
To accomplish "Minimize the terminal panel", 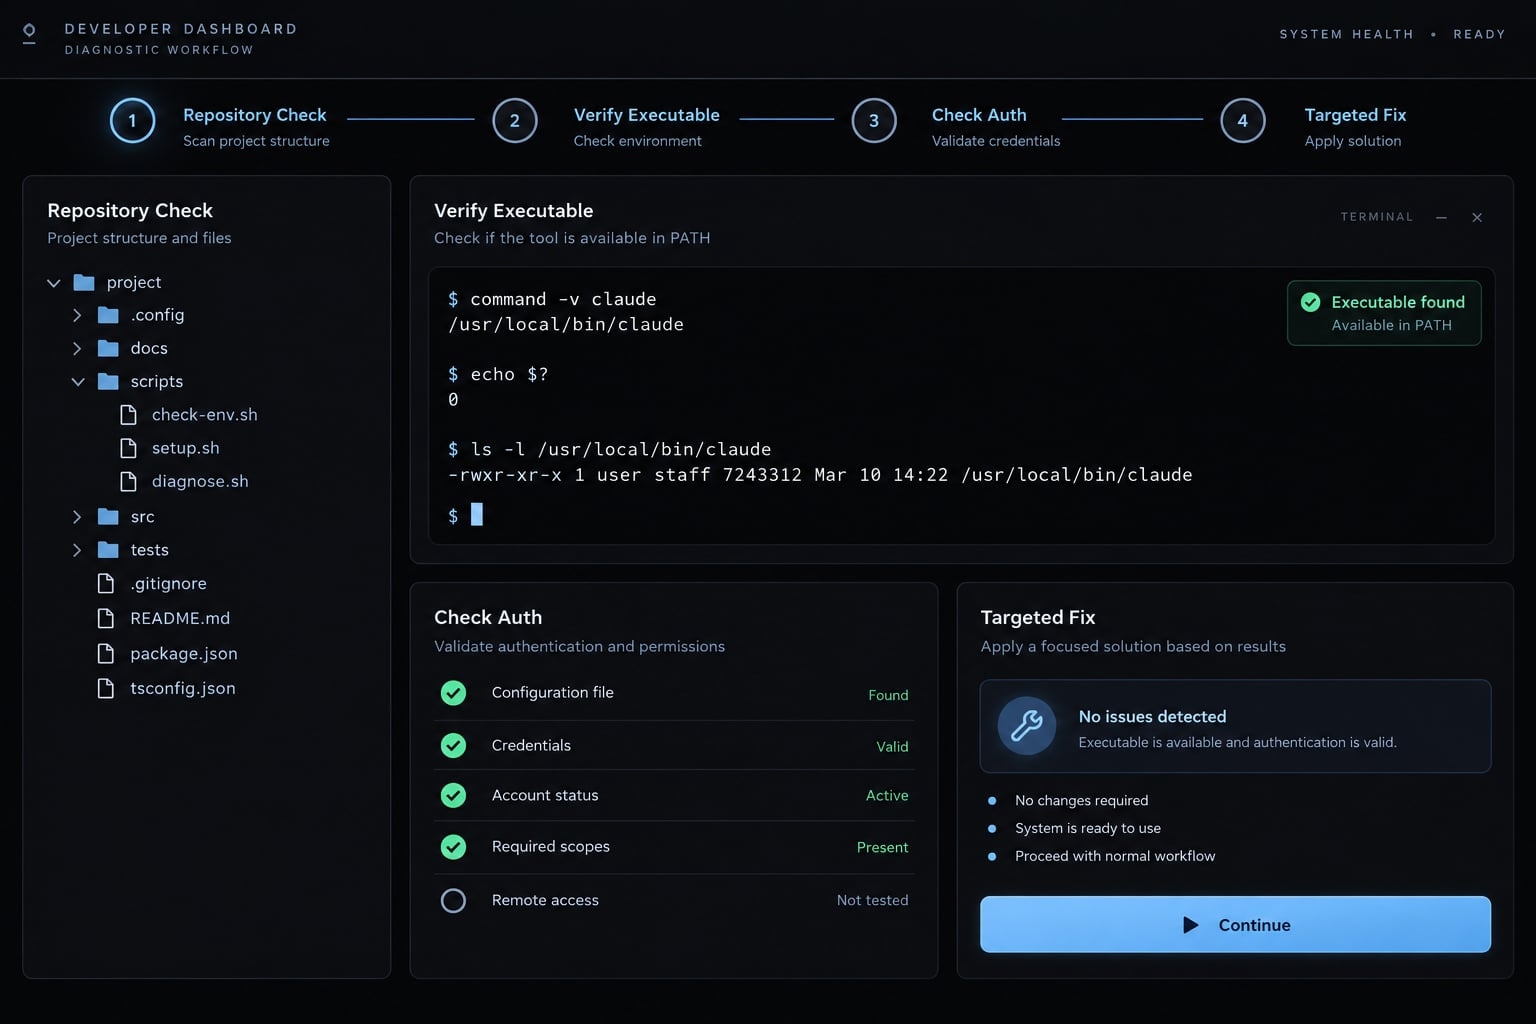I will [1441, 218].
